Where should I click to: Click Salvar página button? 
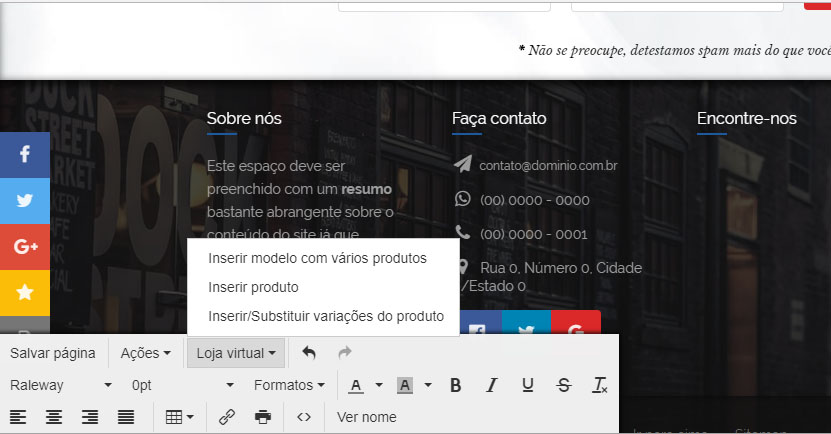tap(53, 353)
